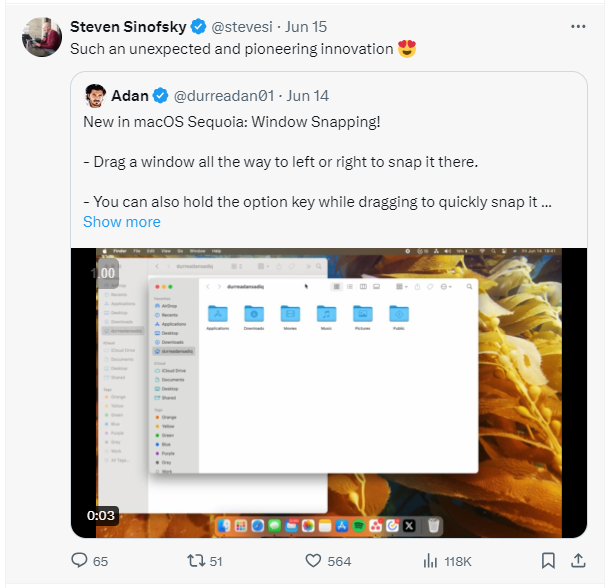Click Steven Sinofsky's blue verified badge
609x588 pixels.
[x=198, y=27]
